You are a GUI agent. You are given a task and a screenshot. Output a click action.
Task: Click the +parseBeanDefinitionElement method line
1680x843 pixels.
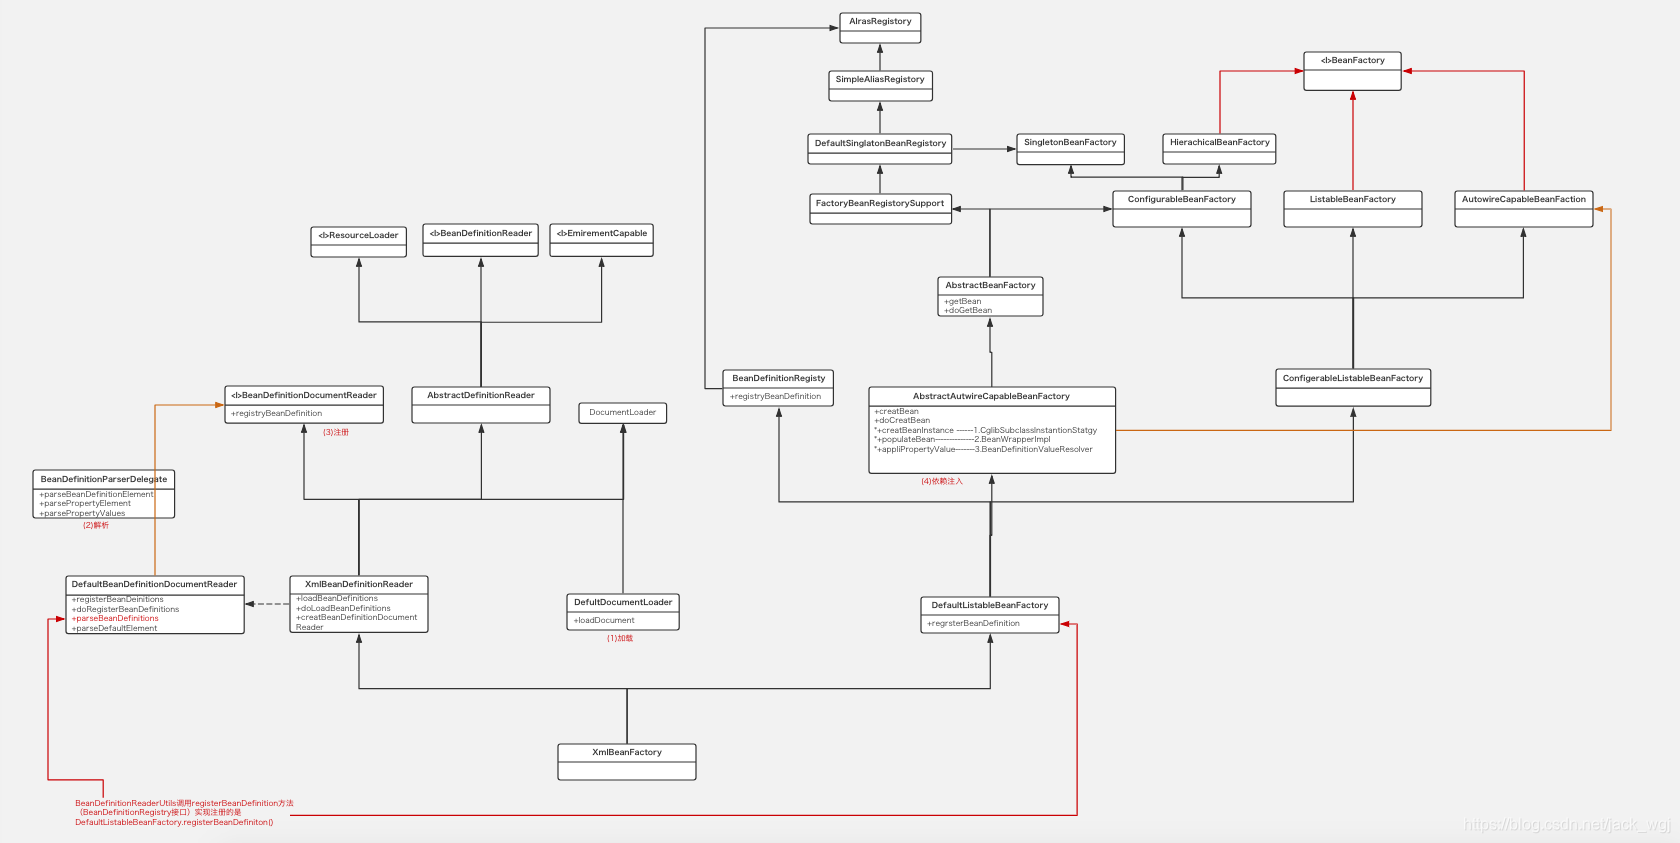tap(96, 494)
